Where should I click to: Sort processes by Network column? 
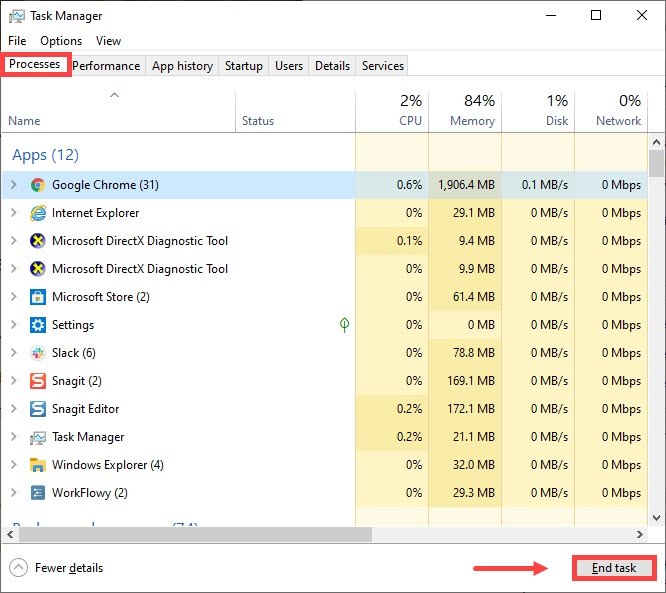point(611,110)
